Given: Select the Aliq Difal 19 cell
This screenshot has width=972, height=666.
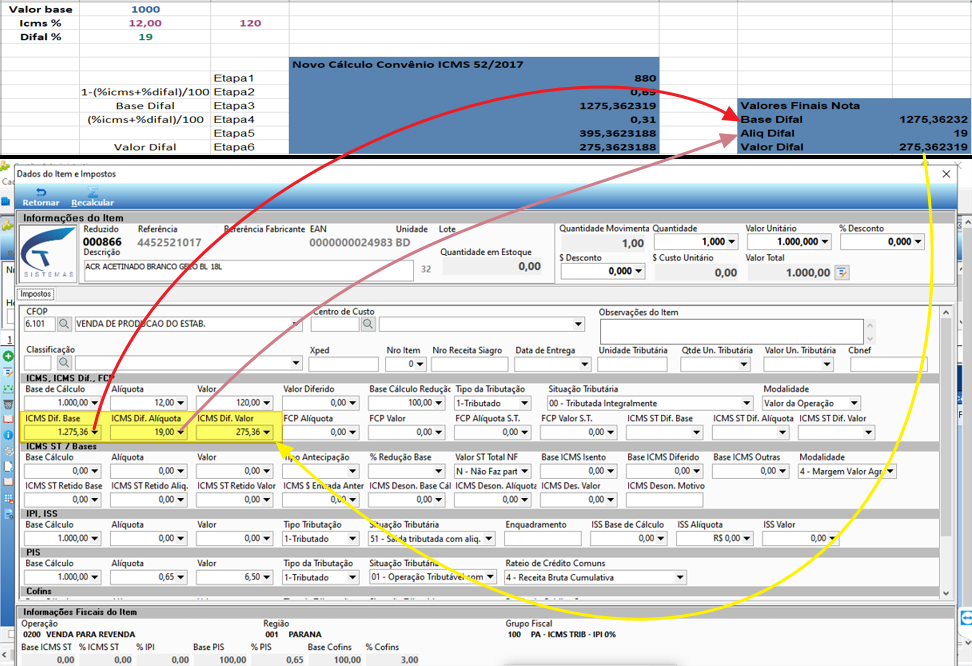Looking at the screenshot, I should point(932,133).
